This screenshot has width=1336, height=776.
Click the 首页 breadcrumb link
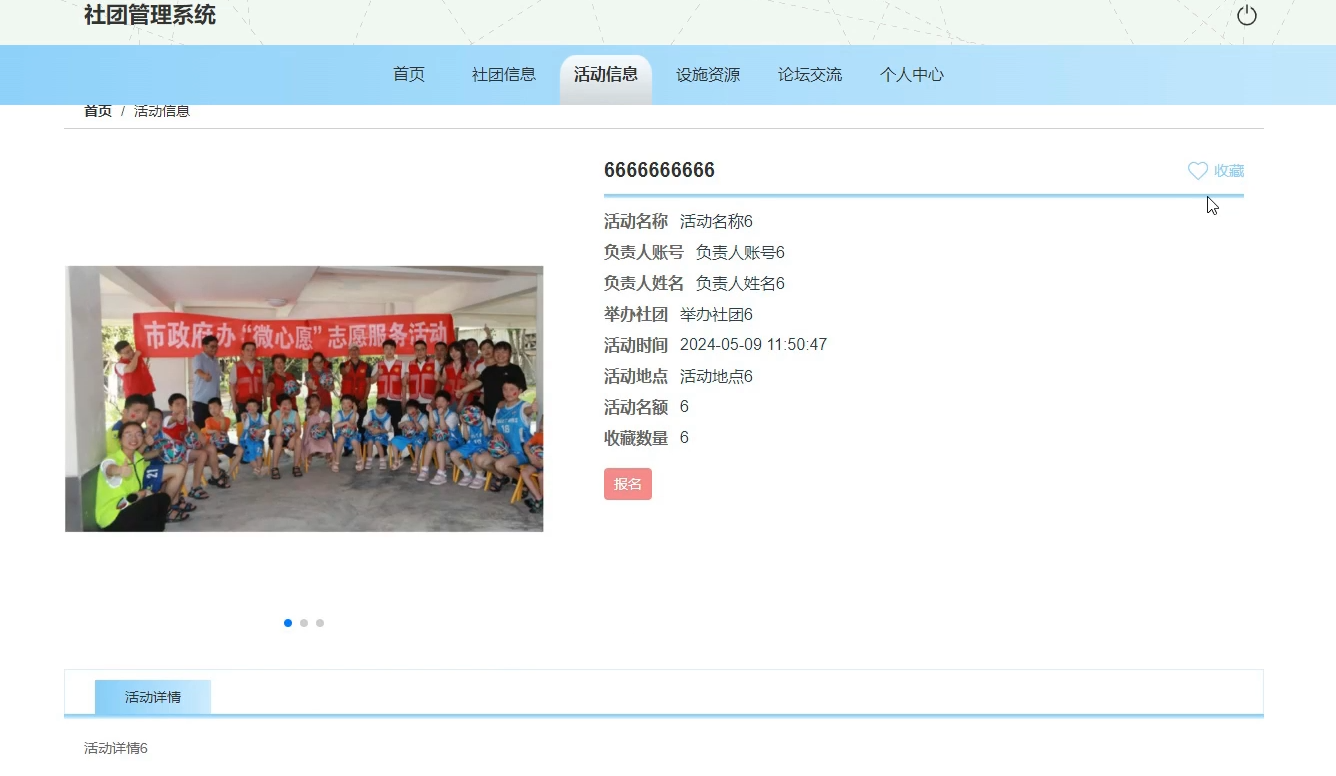point(98,111)
